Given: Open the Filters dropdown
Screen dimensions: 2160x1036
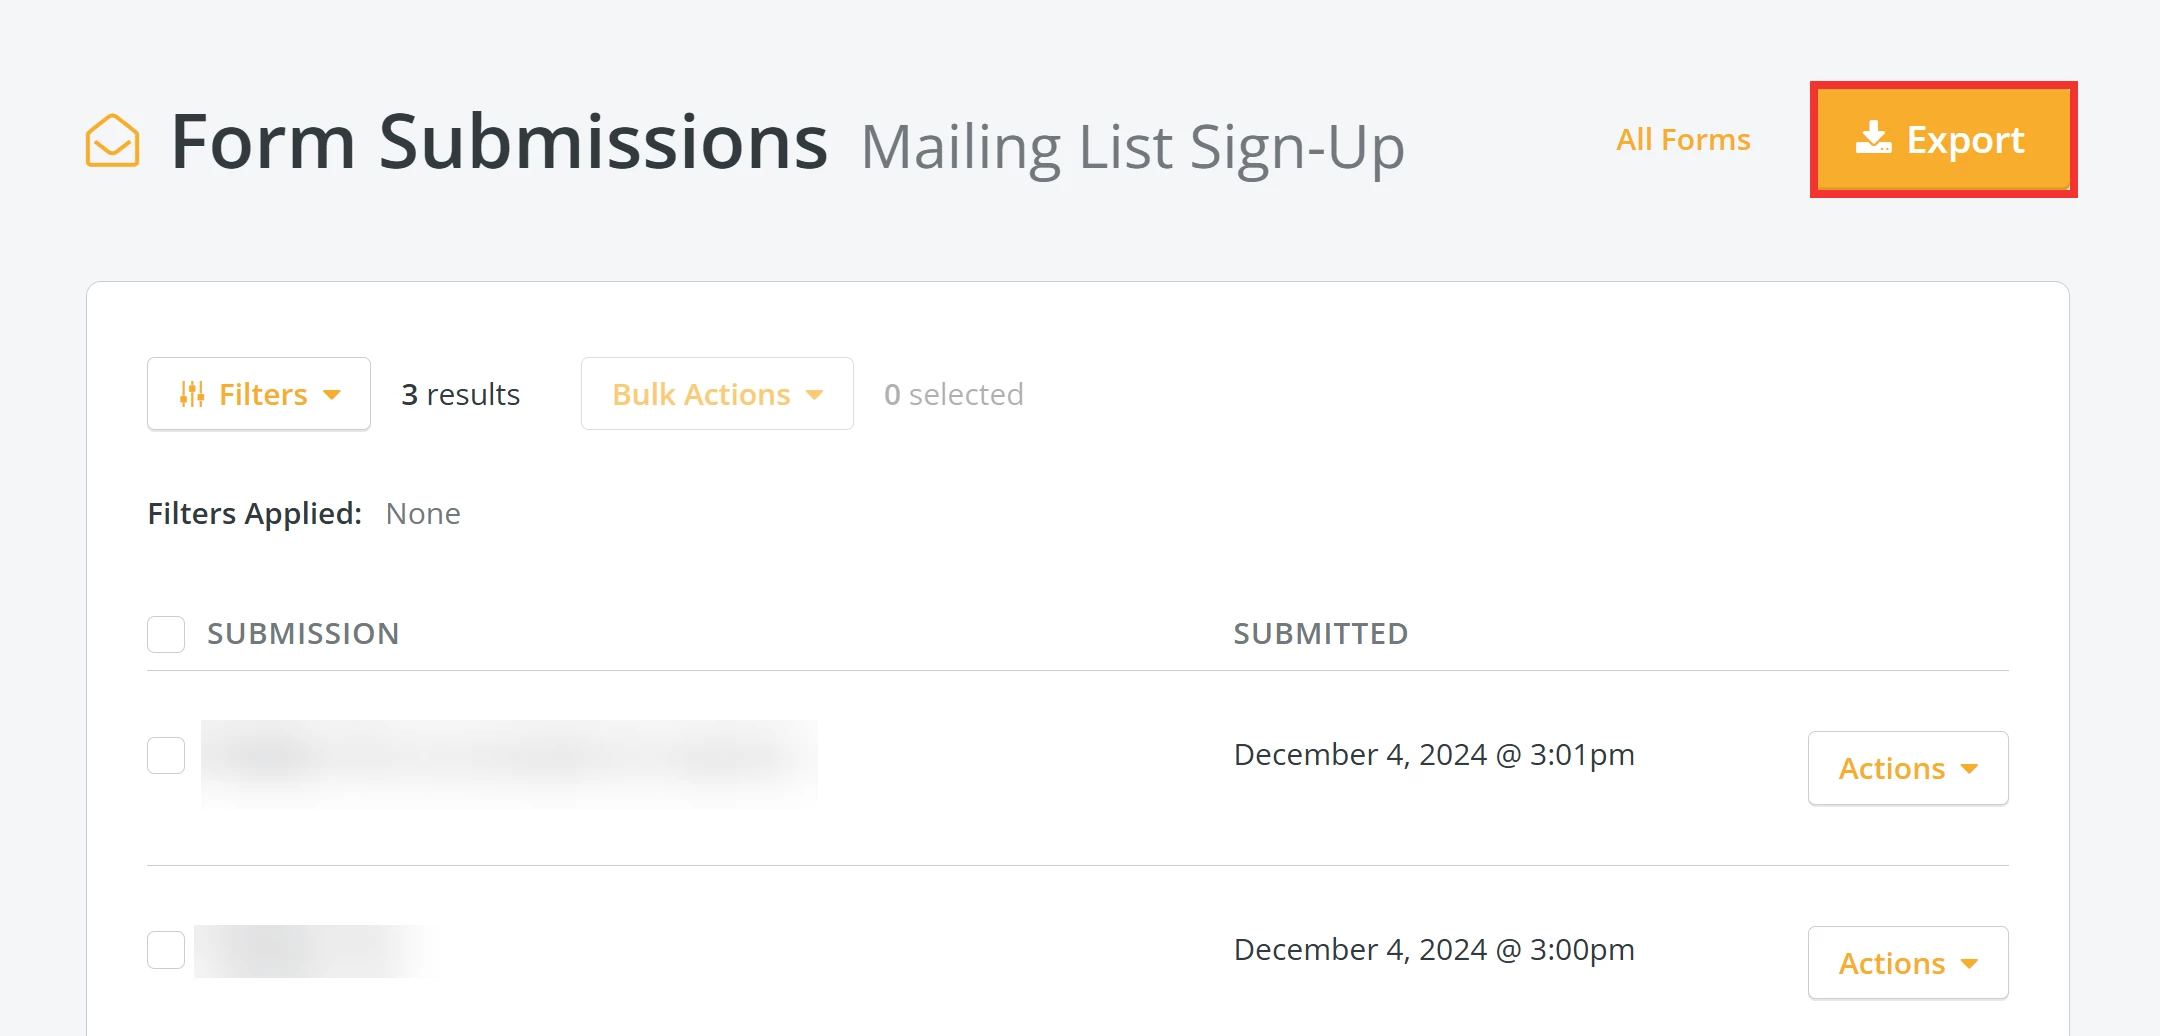Looking at the screenshot, I should click(x=259, y=394).
